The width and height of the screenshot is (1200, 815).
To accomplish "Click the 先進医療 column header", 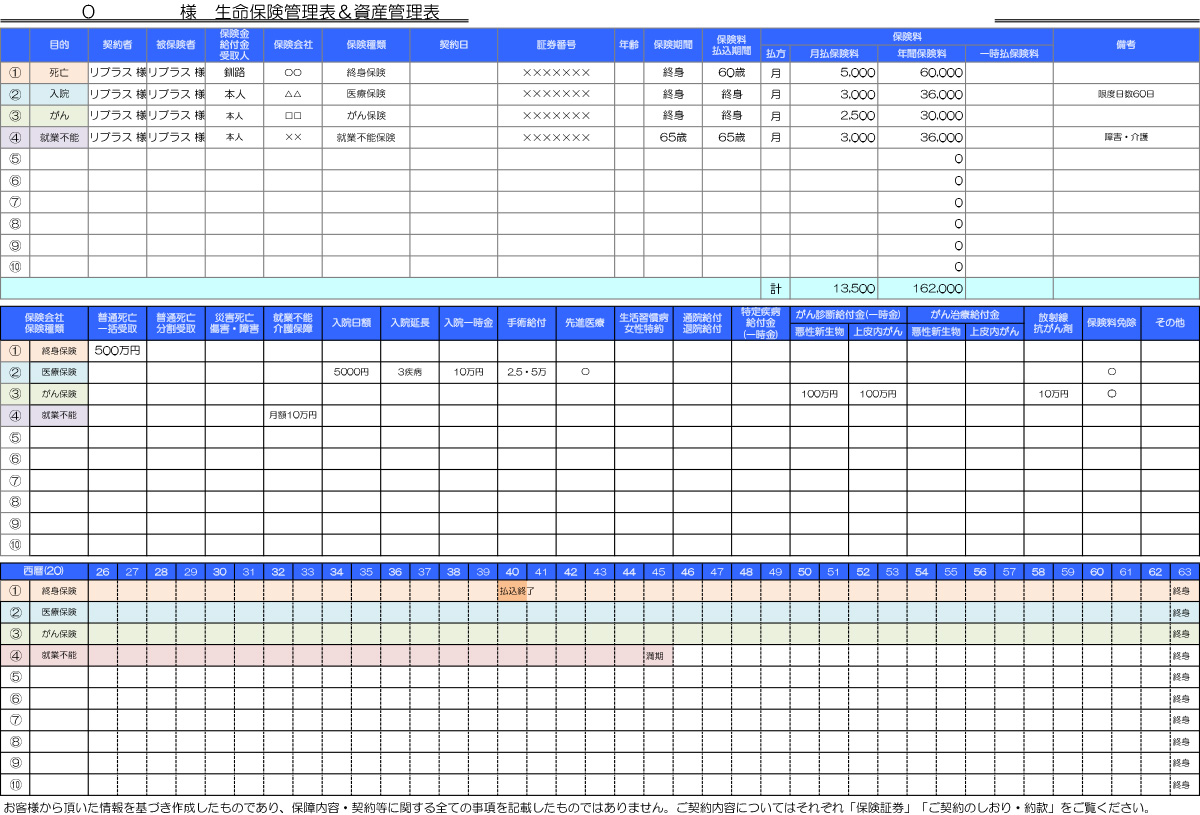I will tap(585, 323).
